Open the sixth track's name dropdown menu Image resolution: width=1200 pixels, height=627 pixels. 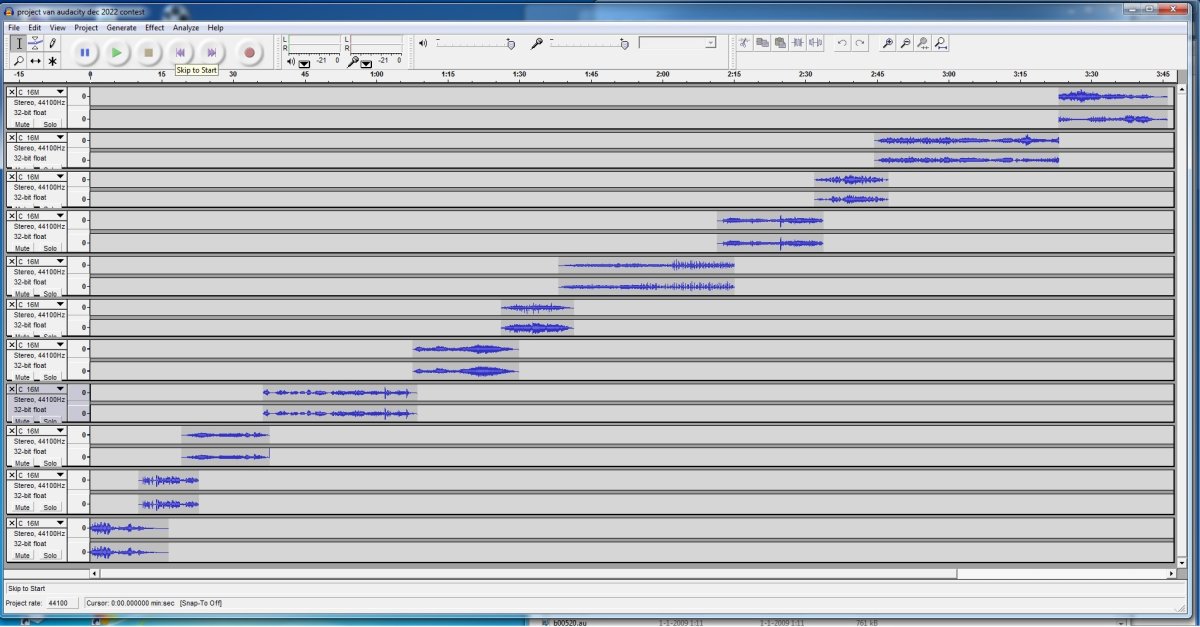tap(41, 305)
